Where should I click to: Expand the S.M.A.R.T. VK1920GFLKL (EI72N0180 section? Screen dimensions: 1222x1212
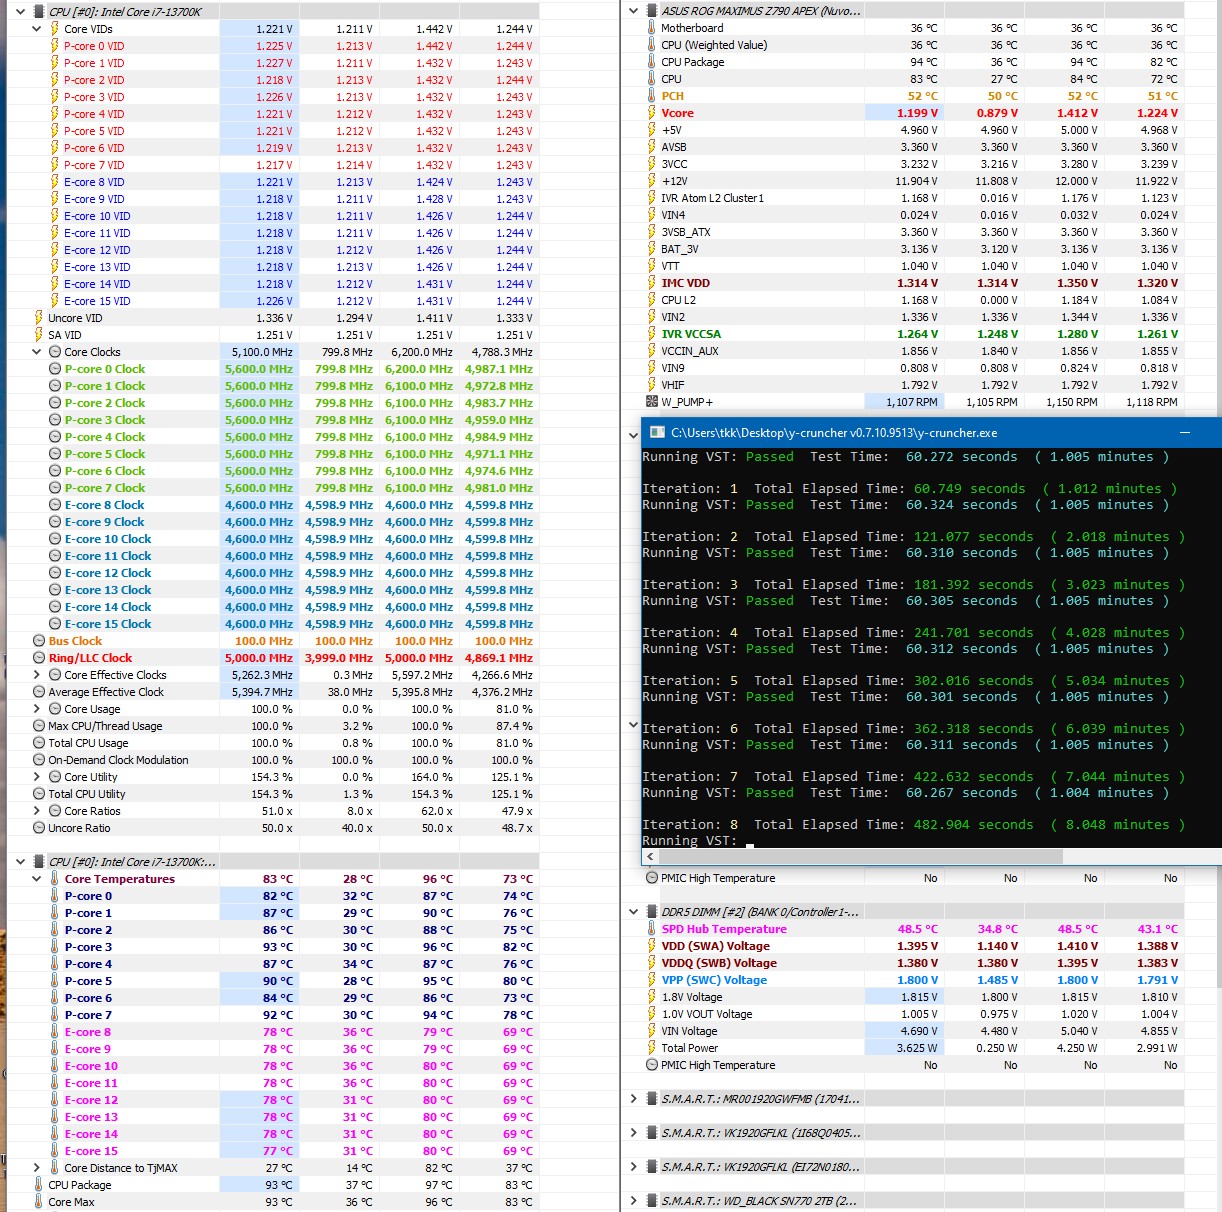[633, 1167]
